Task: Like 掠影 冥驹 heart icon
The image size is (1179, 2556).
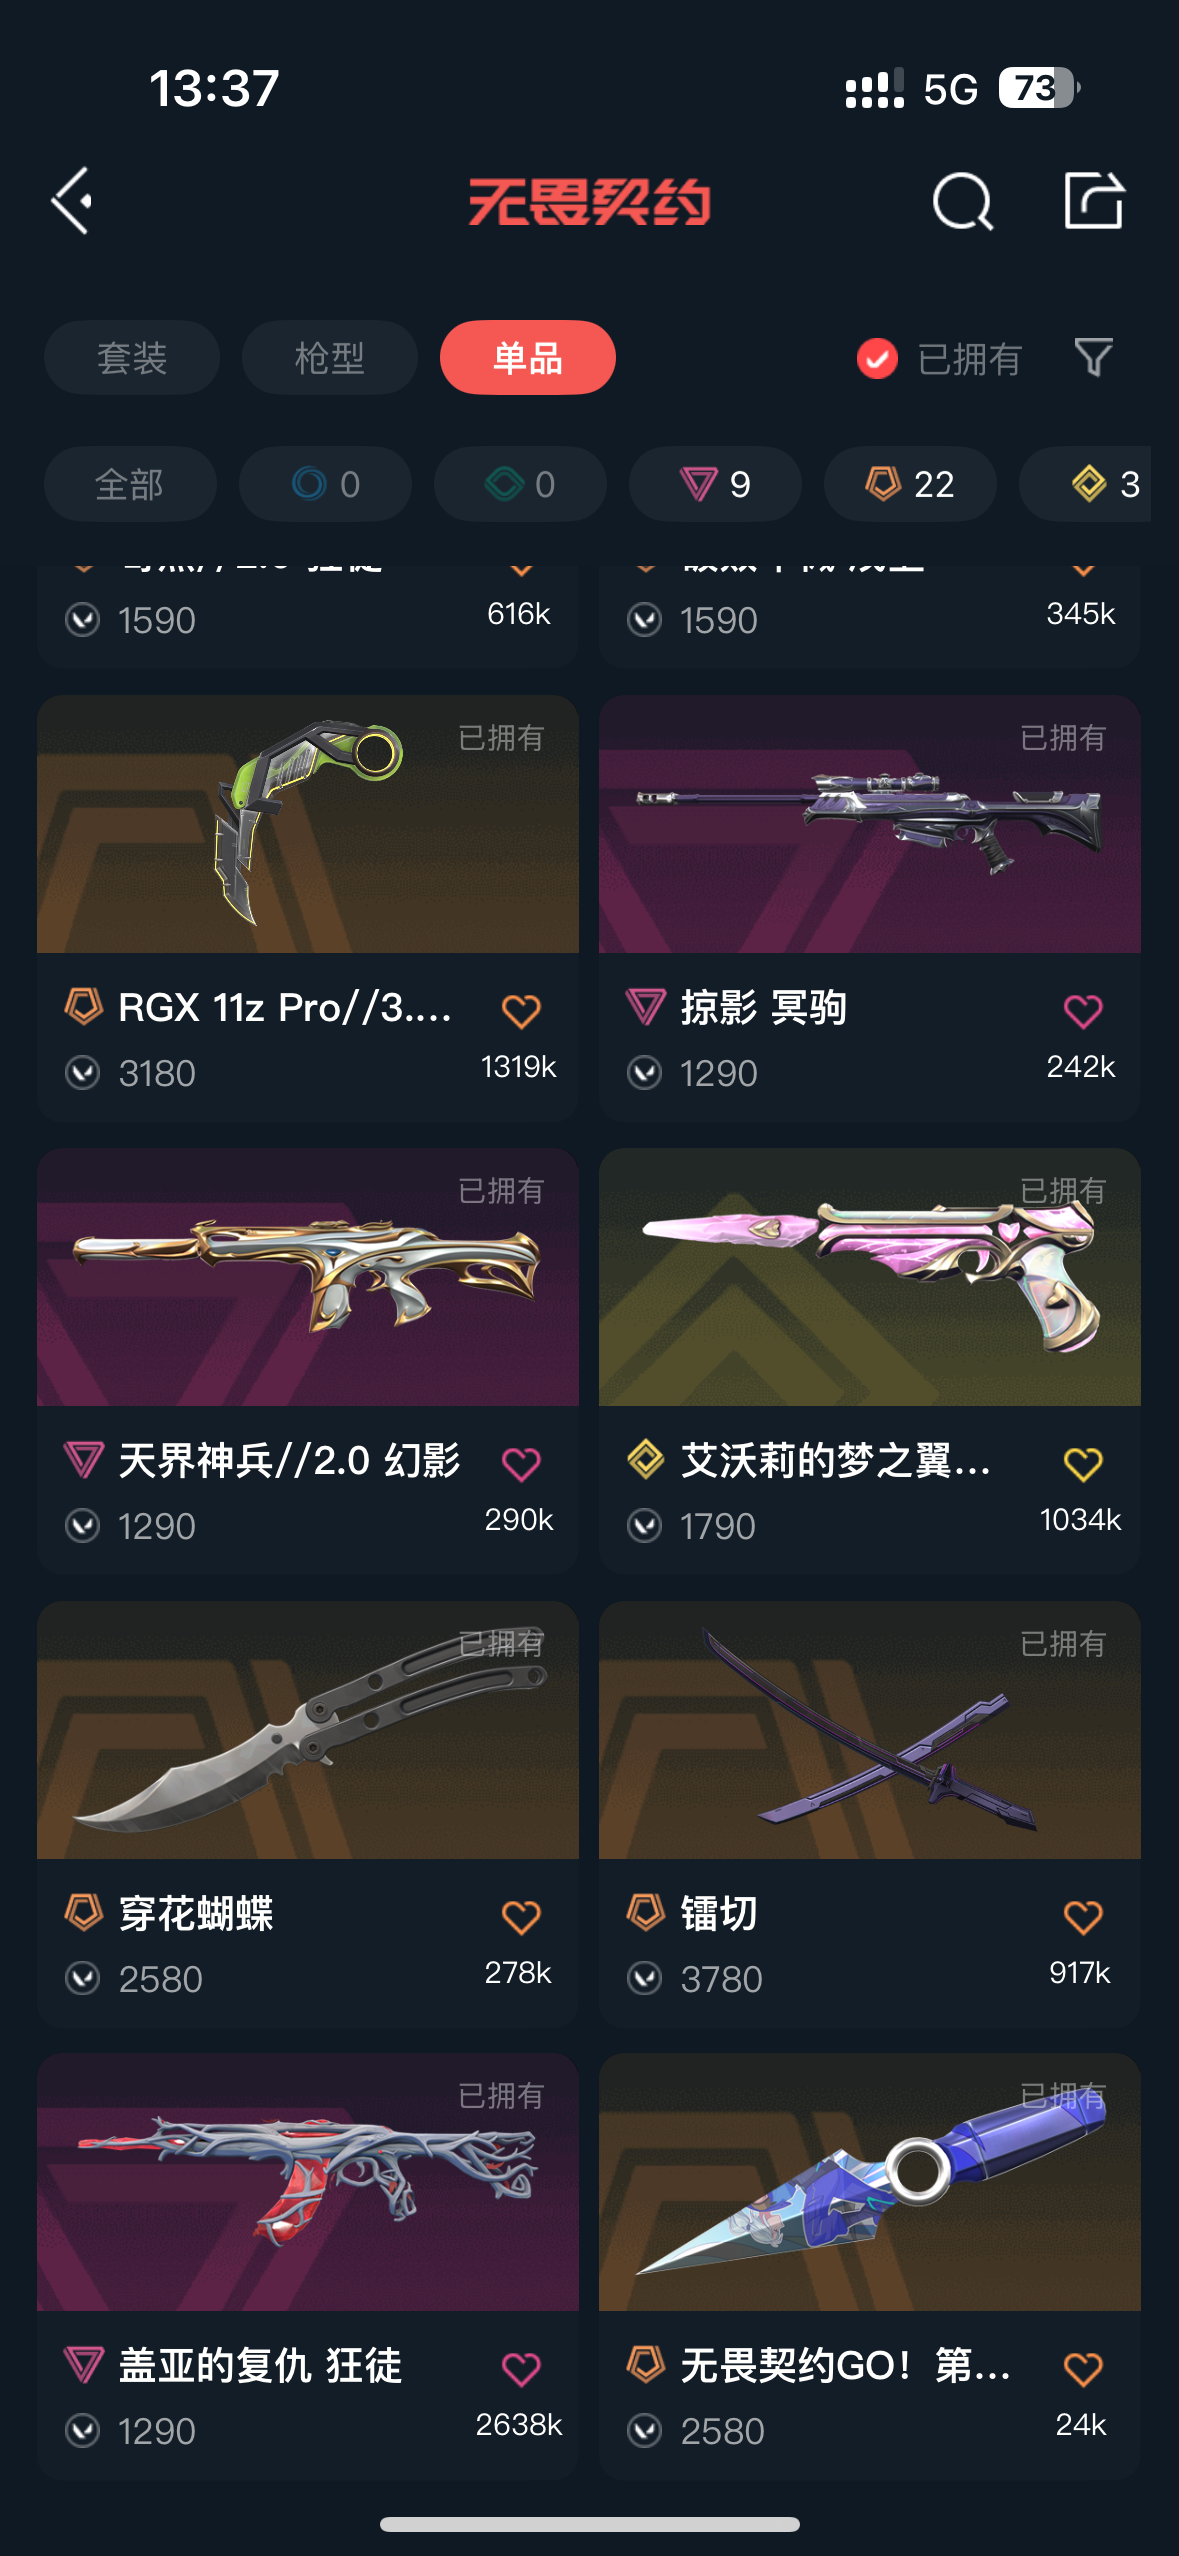Action: (1083, 1011)
